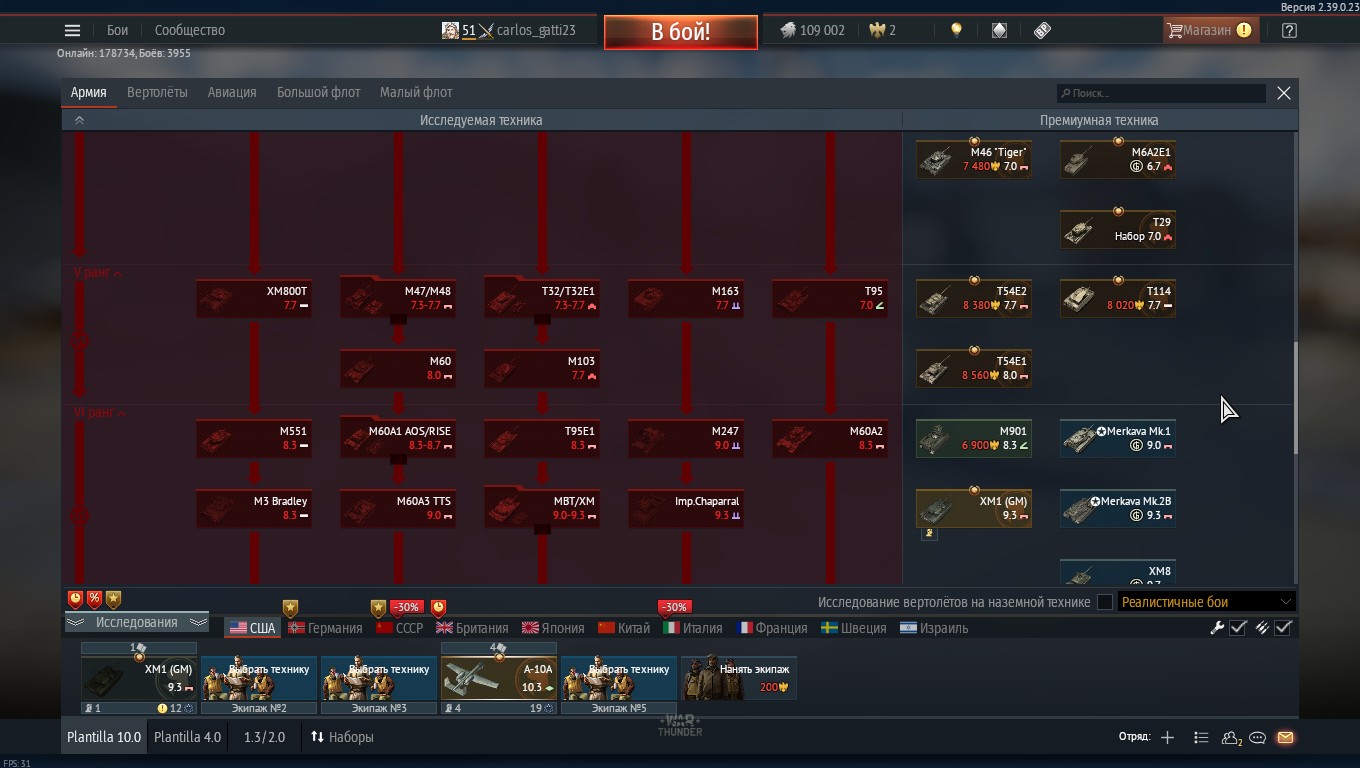The height and width of the screenshot is (768, 1360).
Task: Select premium M46 'Tiger' card
Action: [x=974, y=159]
